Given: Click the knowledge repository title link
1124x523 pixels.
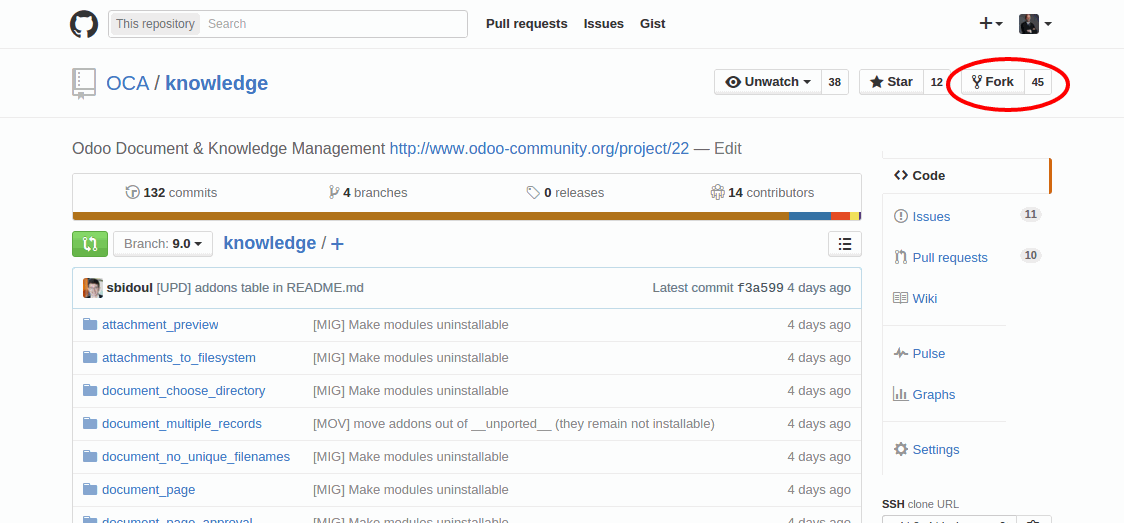Looking at the screenshot, I should point(216,83).
